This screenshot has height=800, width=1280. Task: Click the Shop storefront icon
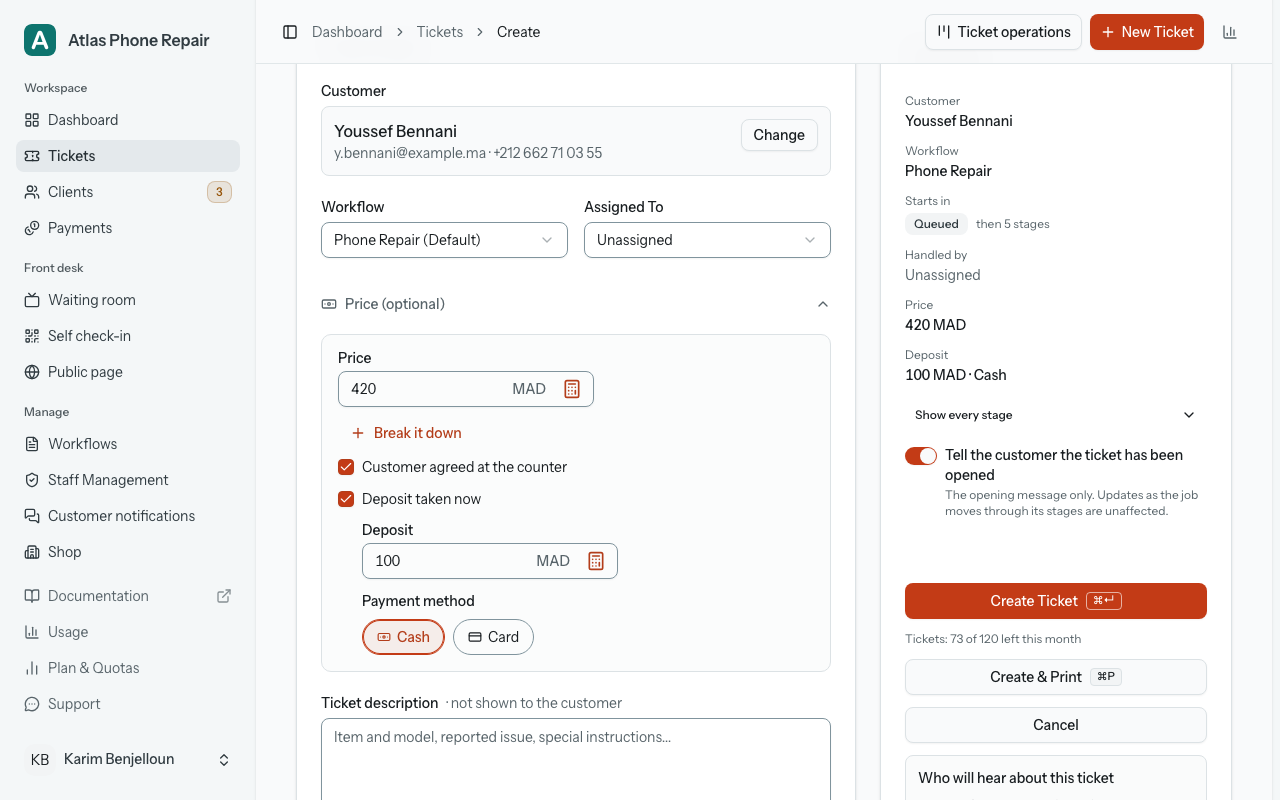32,552
